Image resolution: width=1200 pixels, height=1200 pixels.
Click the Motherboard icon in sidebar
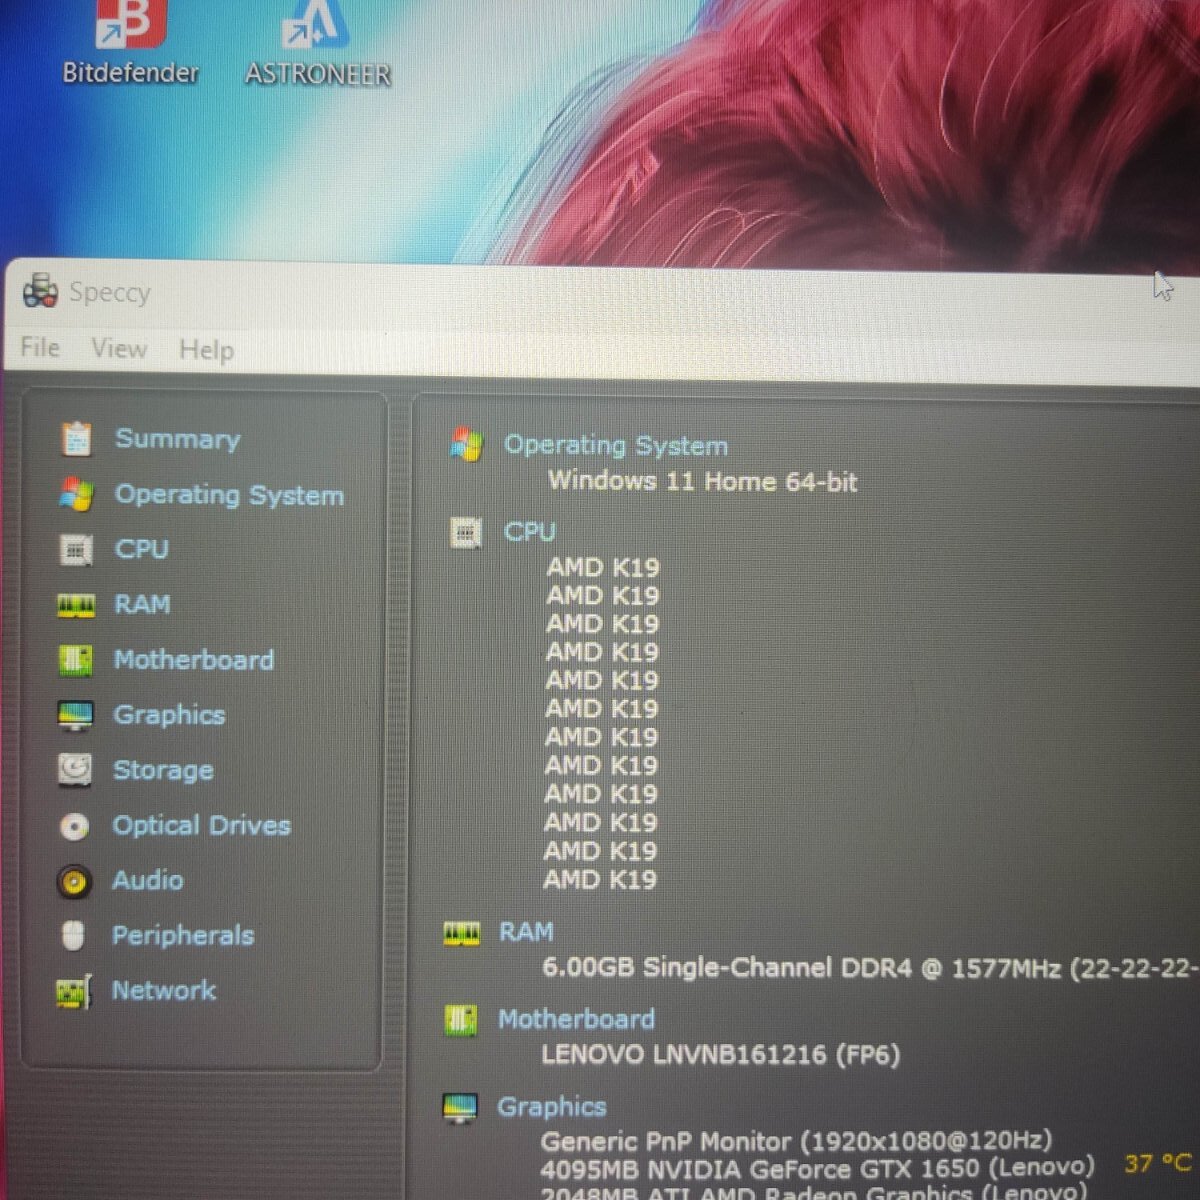tap(75, 660)
